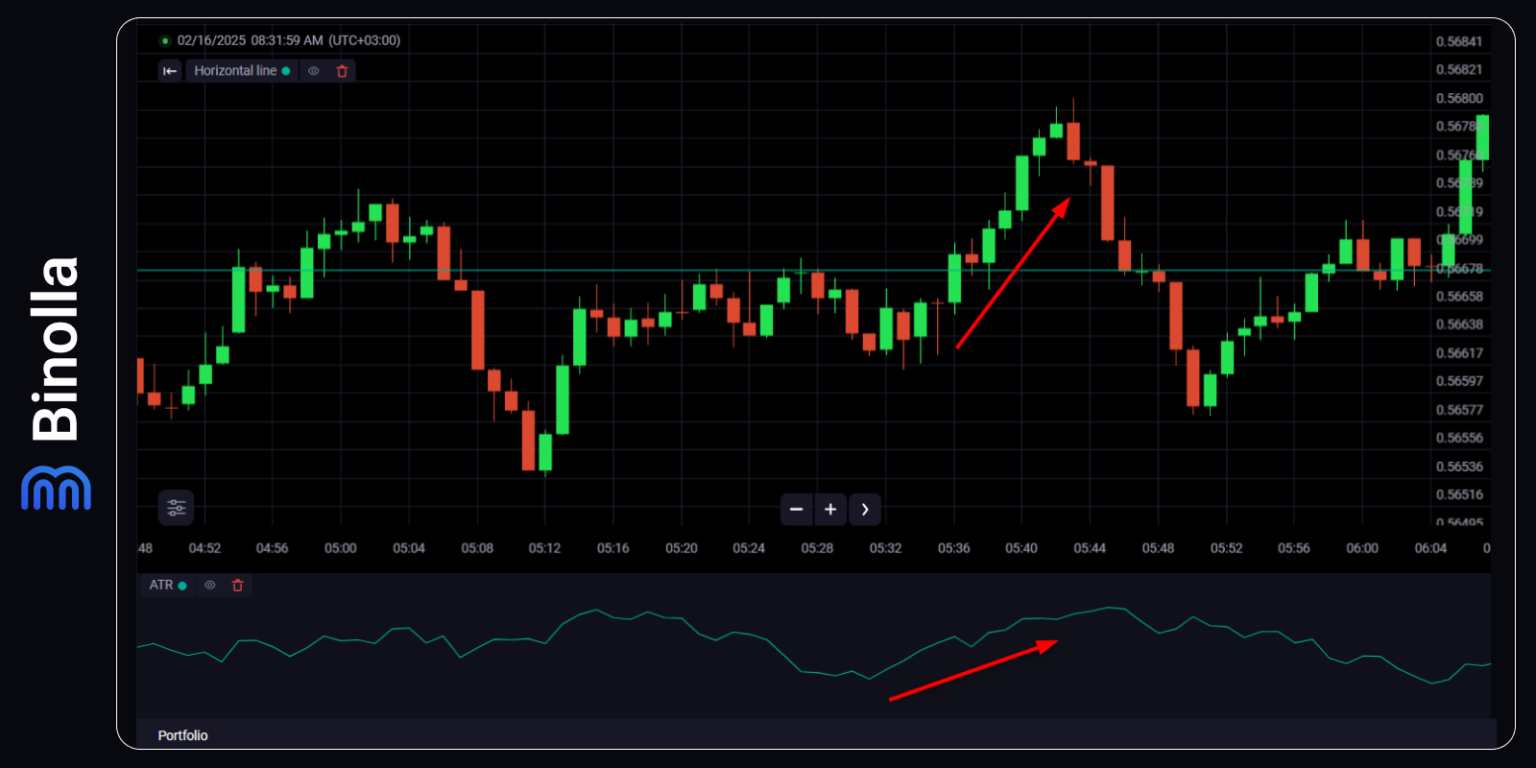Click the green dot on the ATR label

(x=183, y=585)
